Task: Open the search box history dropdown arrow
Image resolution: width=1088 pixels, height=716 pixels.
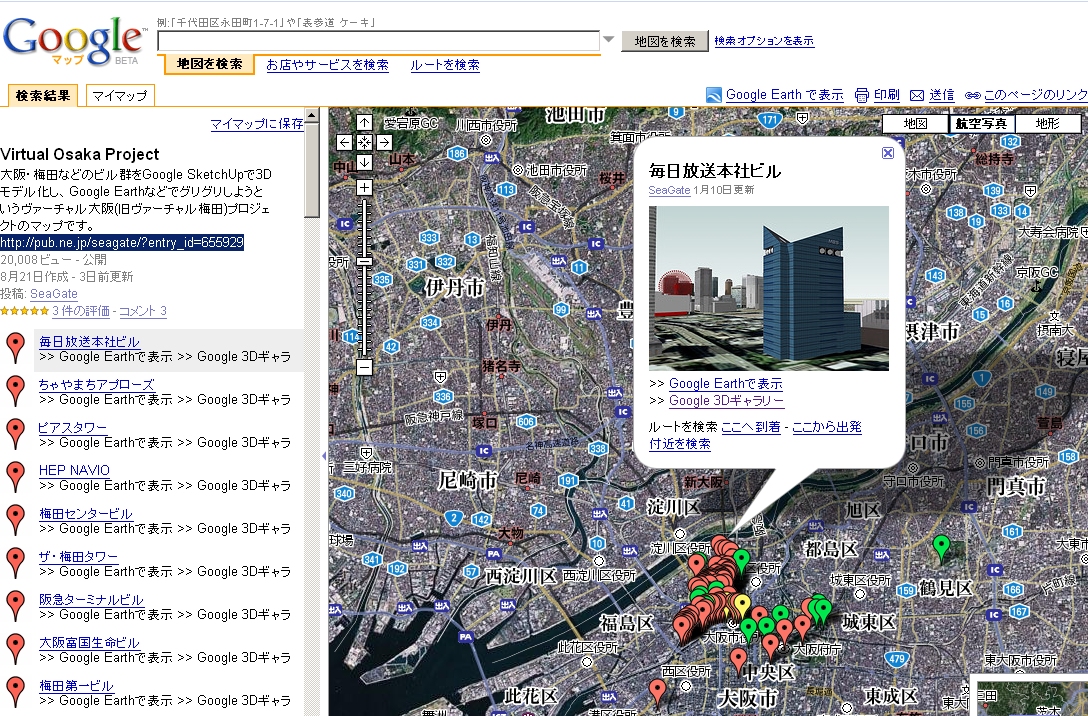Action: pos(609,40)
